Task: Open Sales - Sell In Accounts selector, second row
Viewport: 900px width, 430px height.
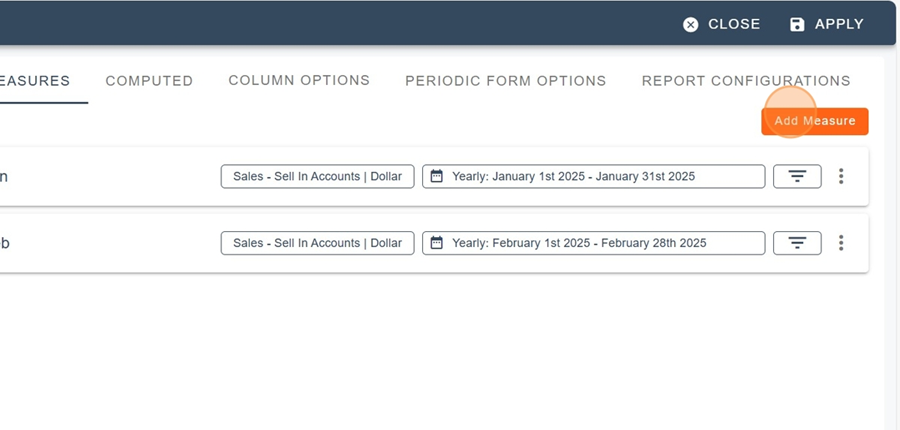Action: (317, 243)
